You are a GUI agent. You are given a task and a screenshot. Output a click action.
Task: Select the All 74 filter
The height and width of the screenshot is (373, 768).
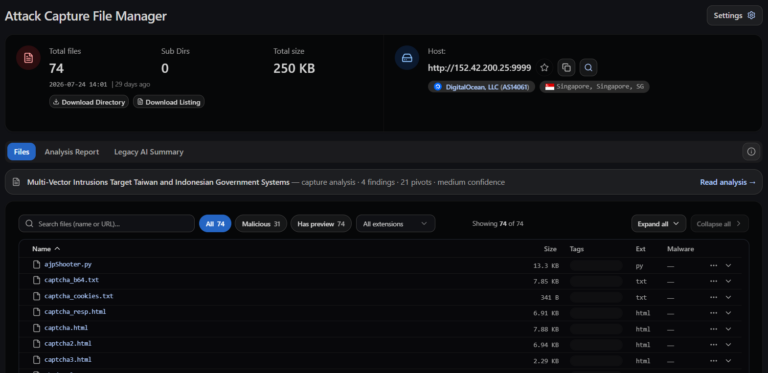click(215, 224)
